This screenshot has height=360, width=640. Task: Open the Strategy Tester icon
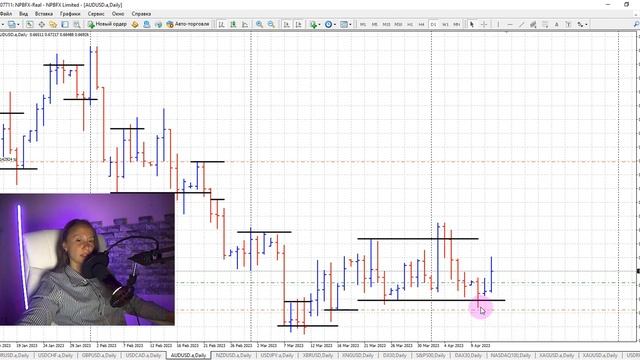pos(77,24)
